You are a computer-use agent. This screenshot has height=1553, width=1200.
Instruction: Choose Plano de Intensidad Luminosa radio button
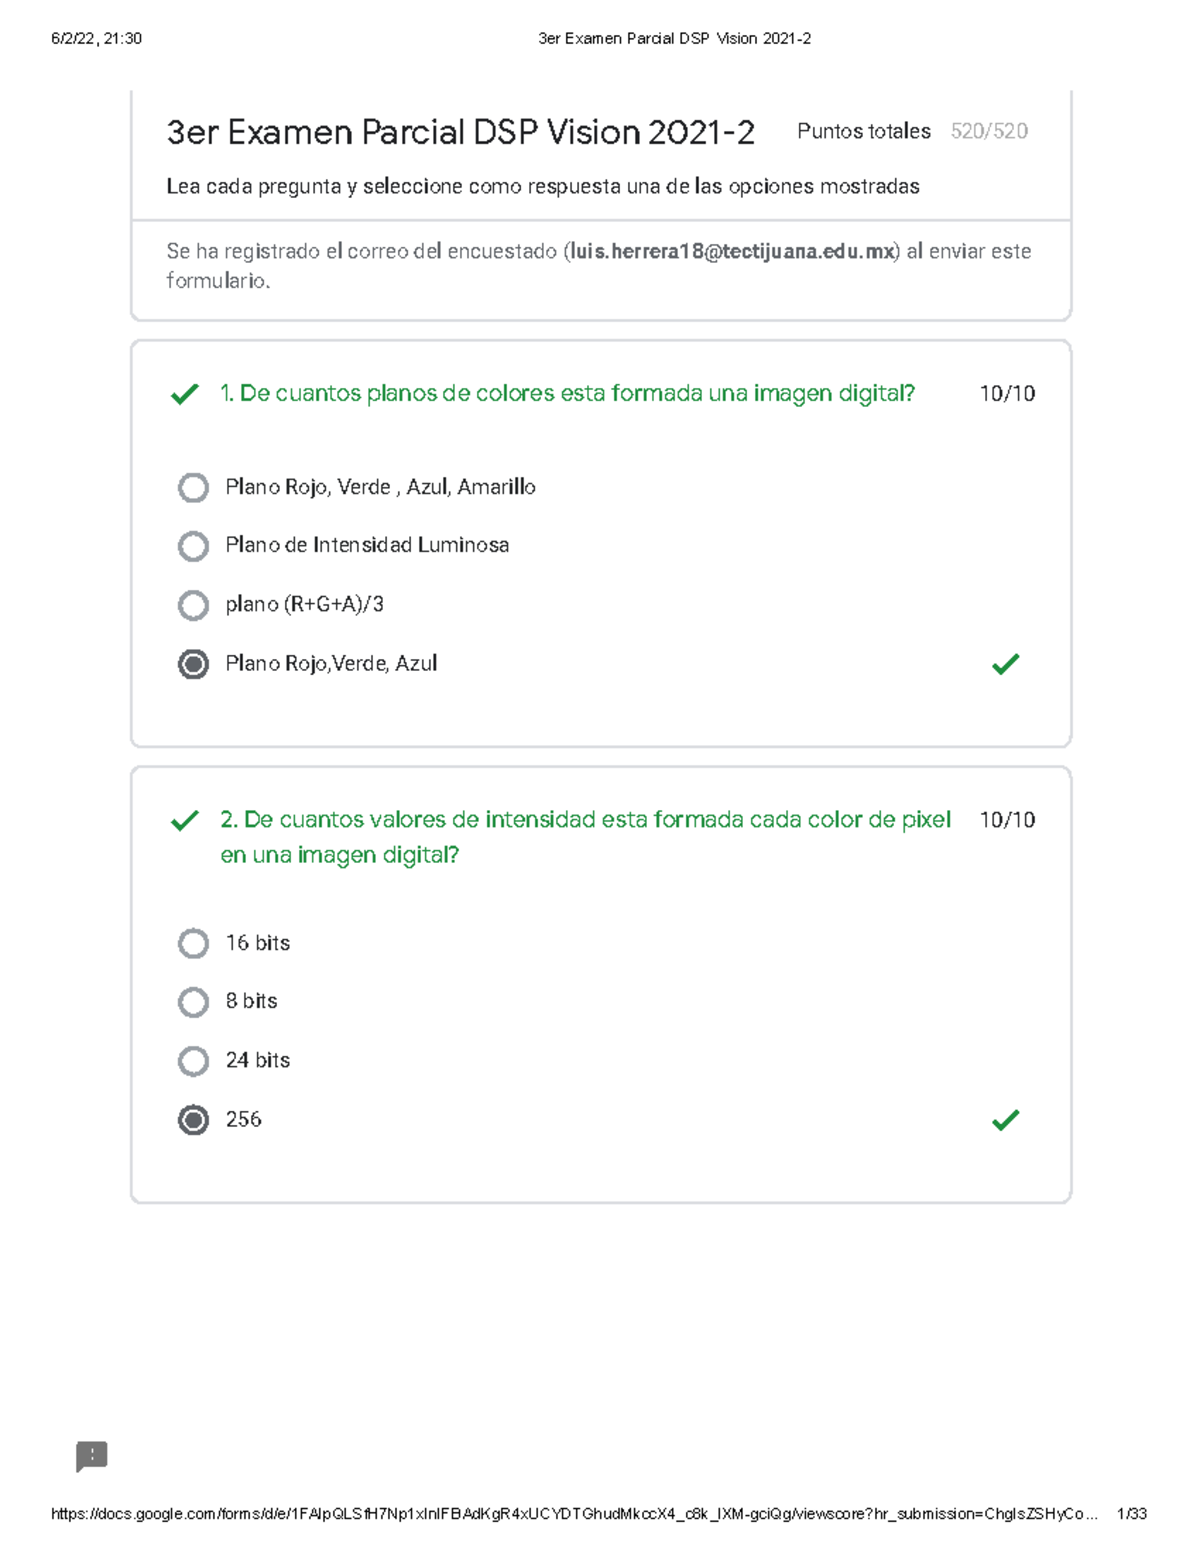pyautogui.click(x=193, y=546)
